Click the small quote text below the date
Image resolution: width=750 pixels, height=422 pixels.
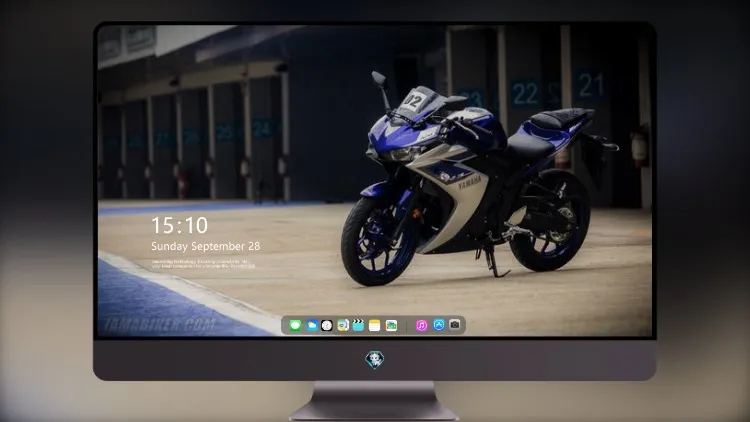(203, 264)
